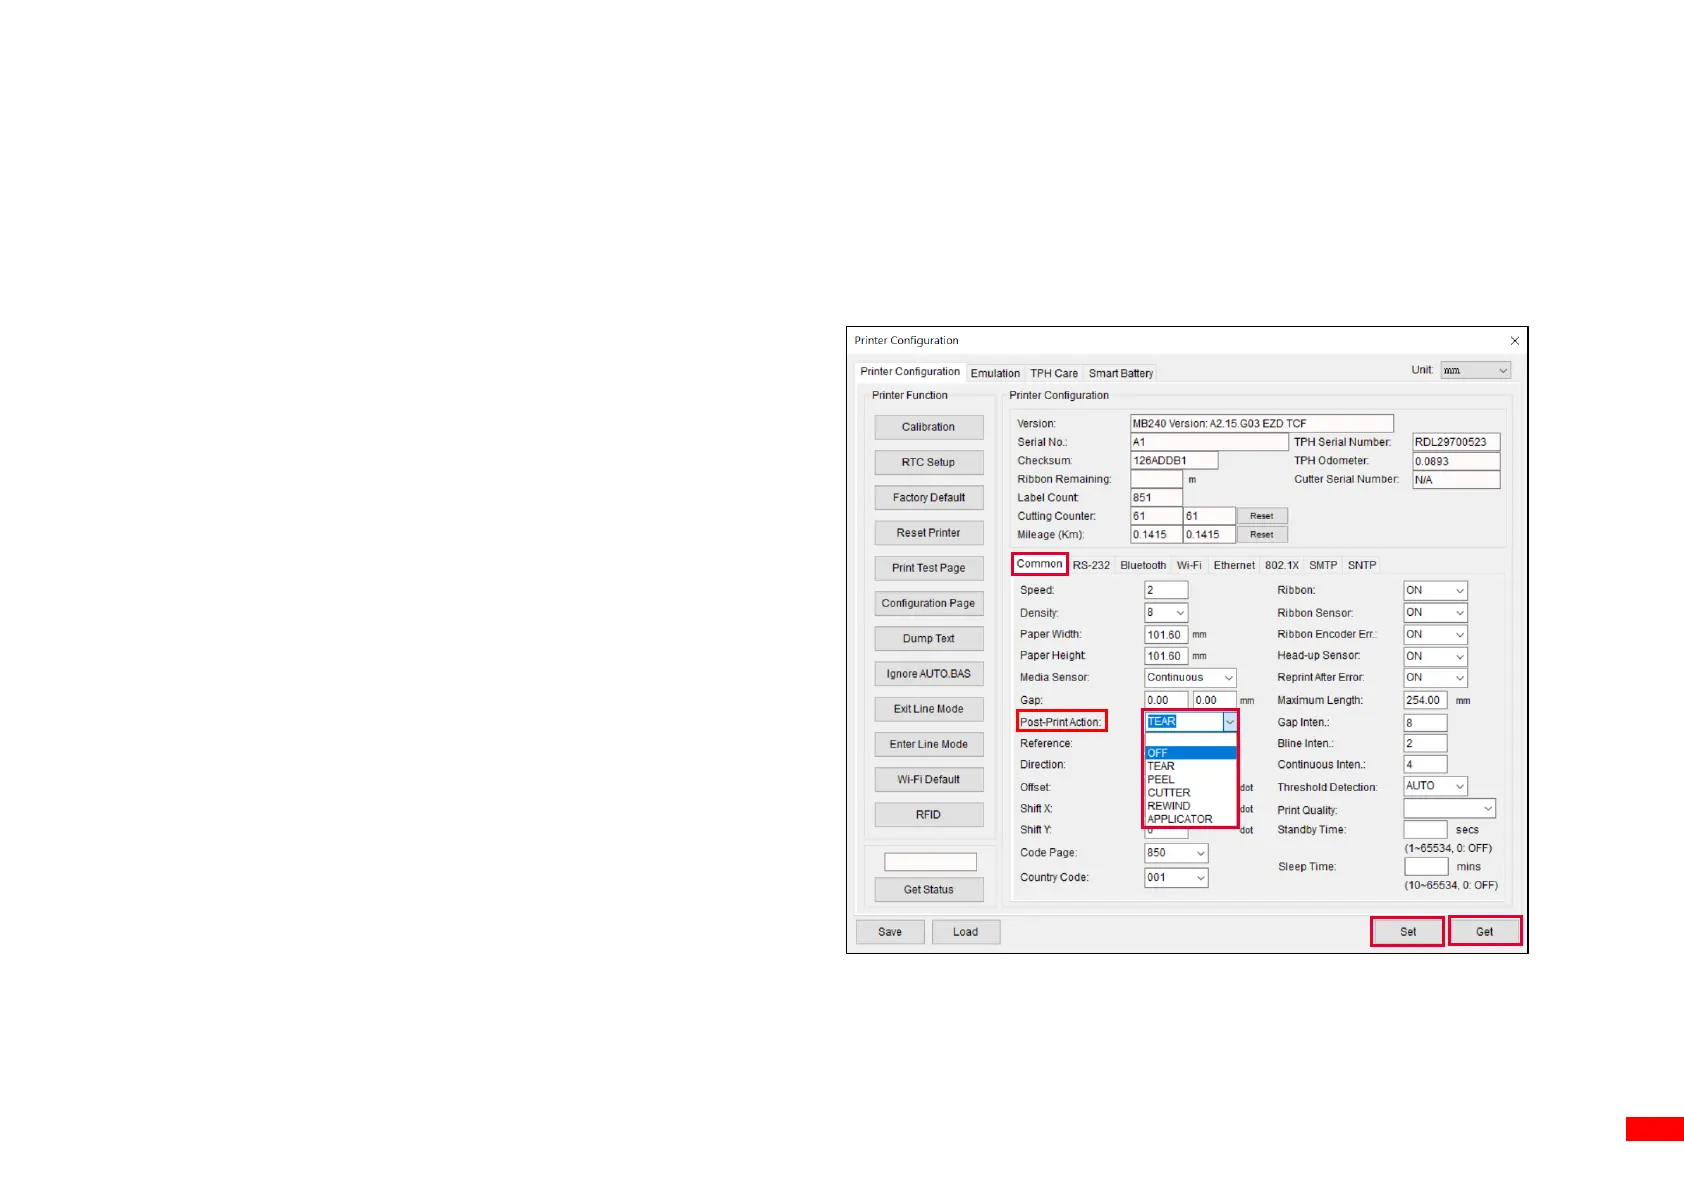1684x1191 pixels.
Task: Open the 802.1X tab
Action: point(1282,565)
